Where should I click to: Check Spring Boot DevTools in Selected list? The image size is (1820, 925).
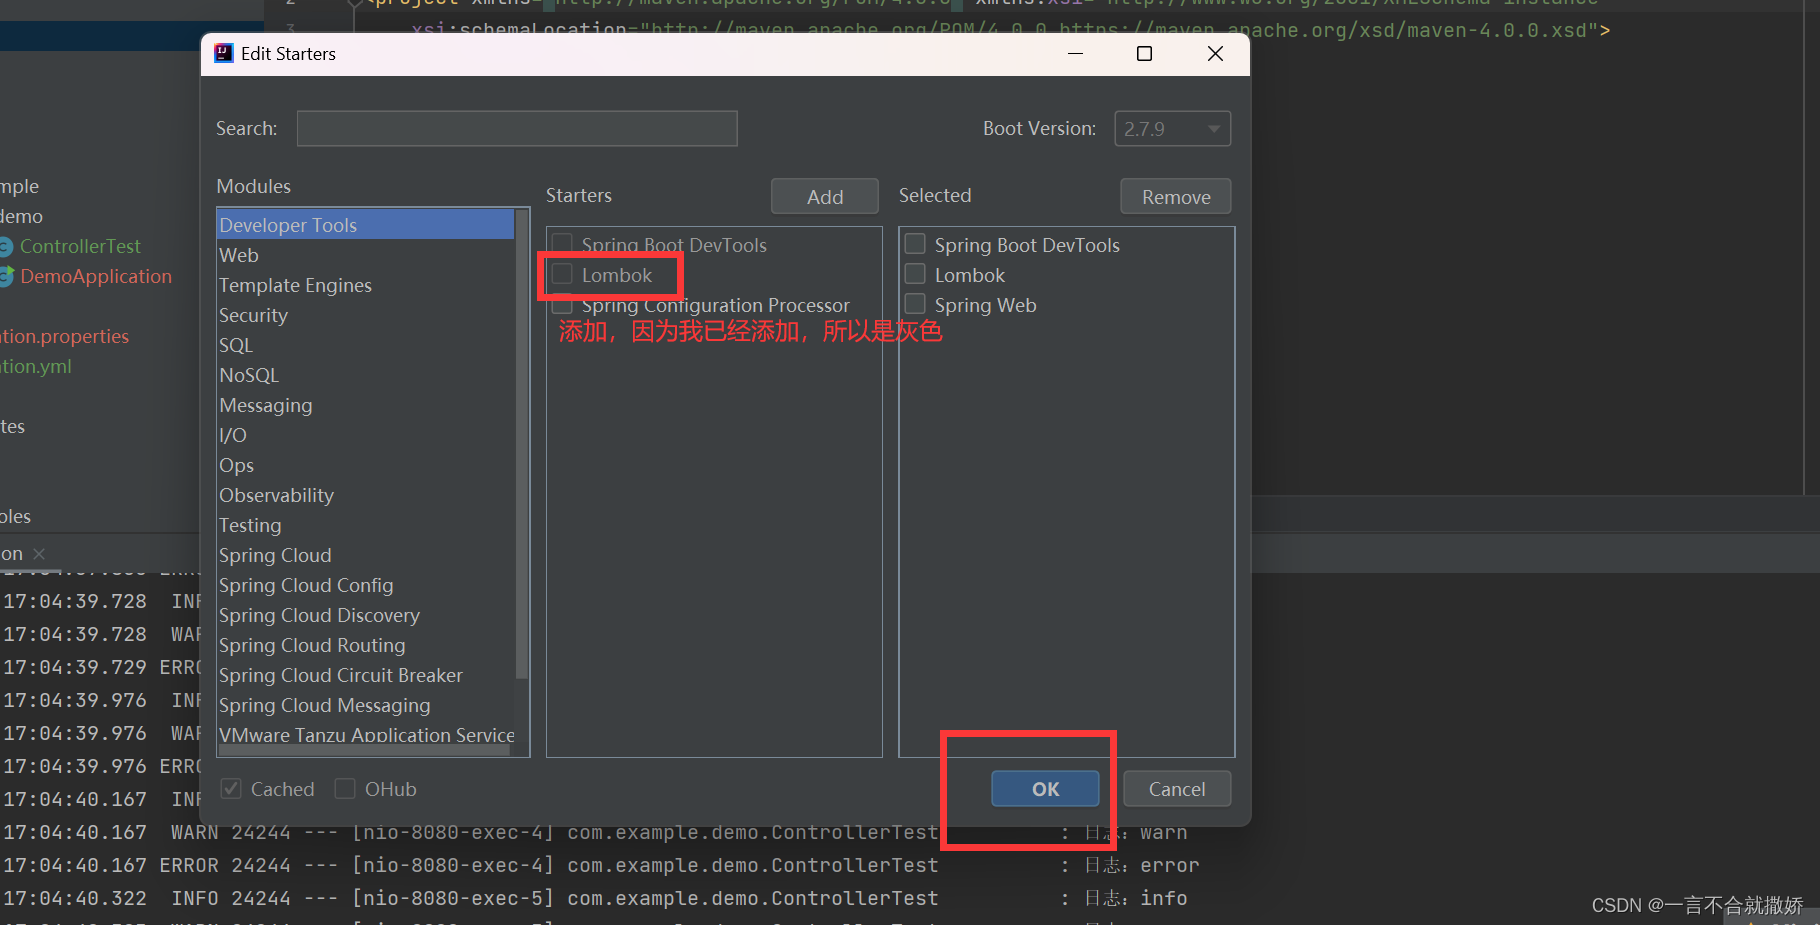click(915, 244)
